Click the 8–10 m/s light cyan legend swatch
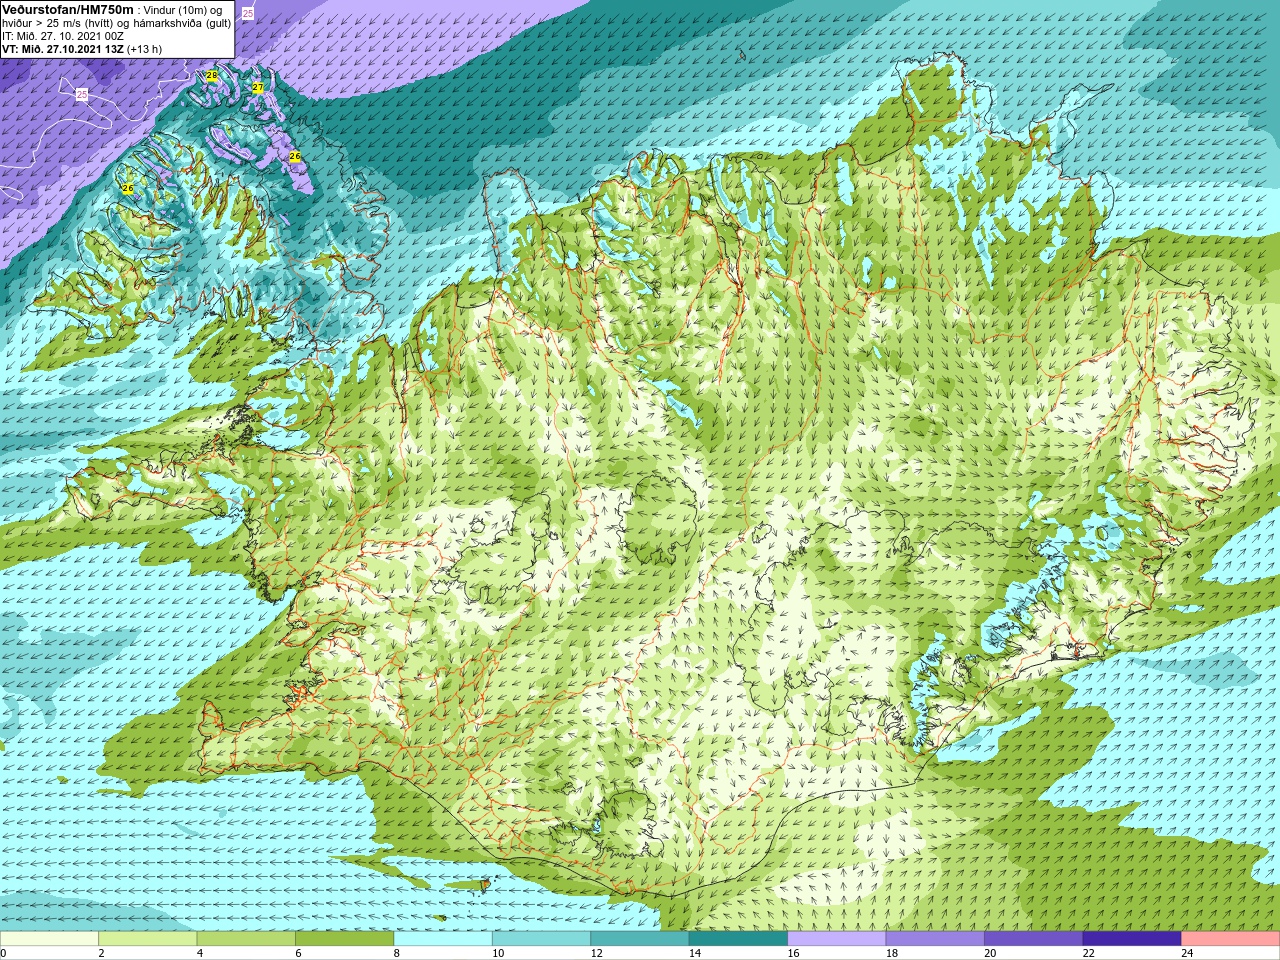This screenshot has height=960, width=1280. click(x=443, y=939)
